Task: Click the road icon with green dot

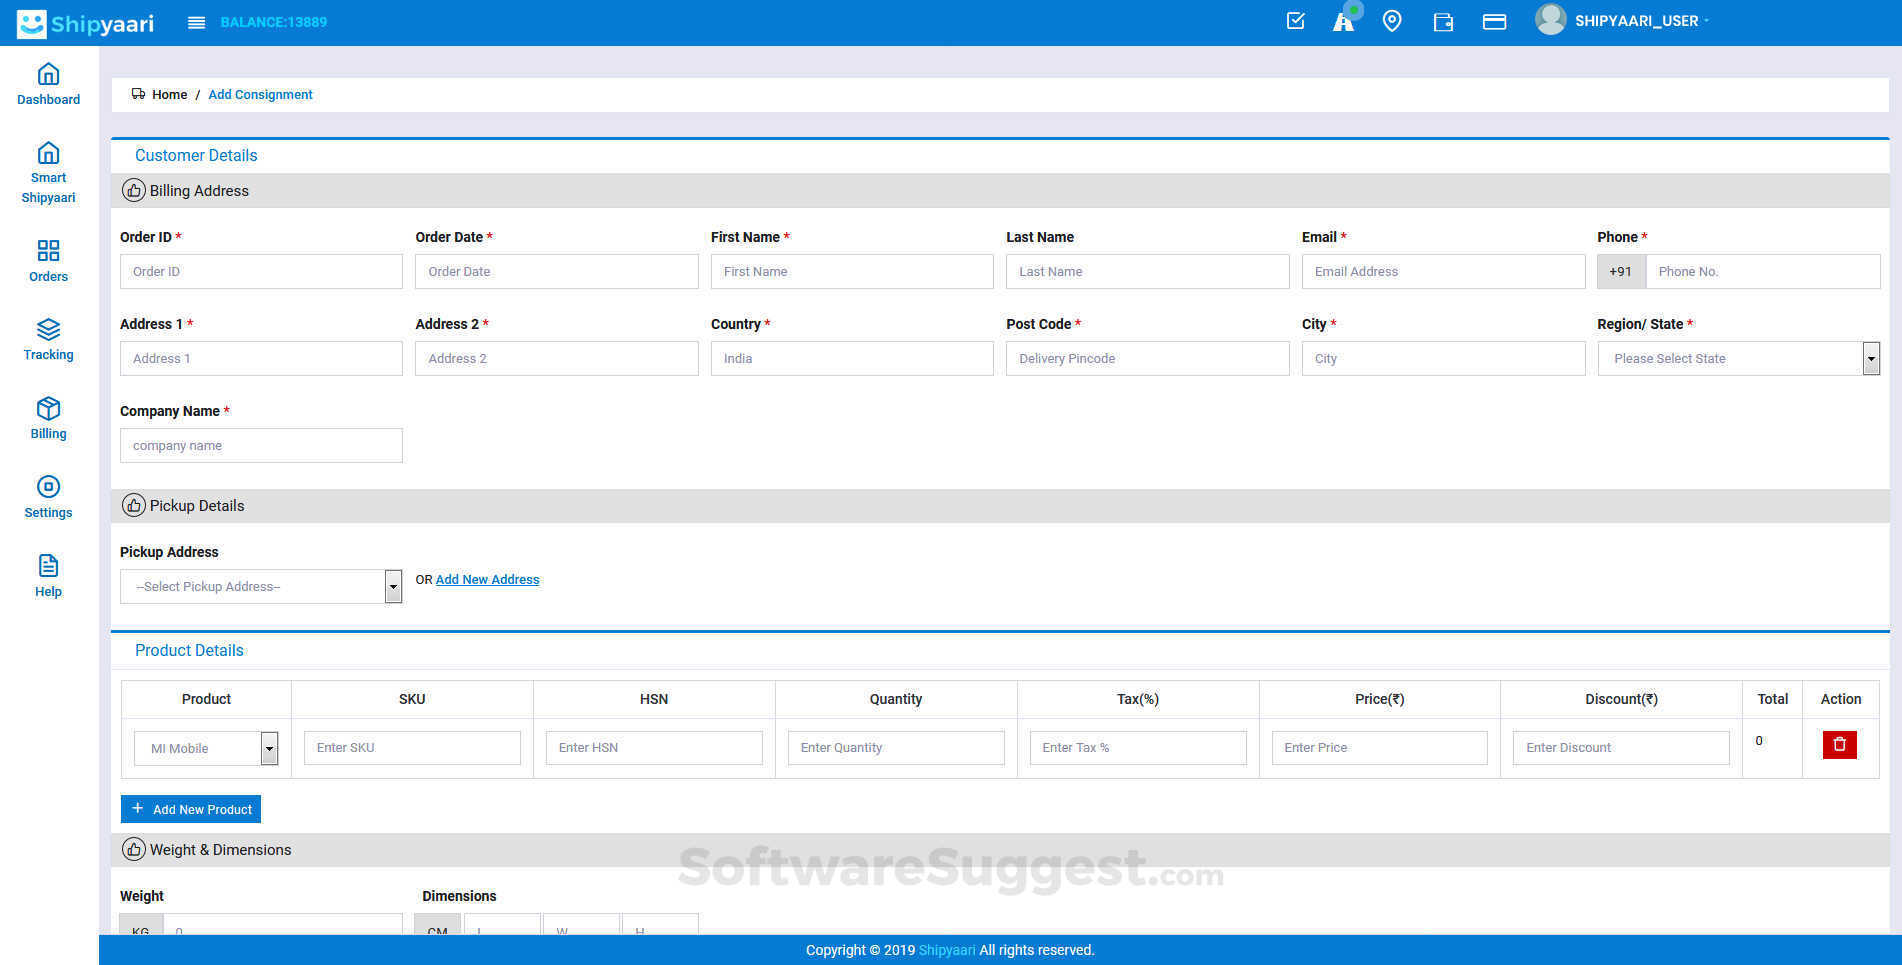Action: click(x=1343, y=21)
